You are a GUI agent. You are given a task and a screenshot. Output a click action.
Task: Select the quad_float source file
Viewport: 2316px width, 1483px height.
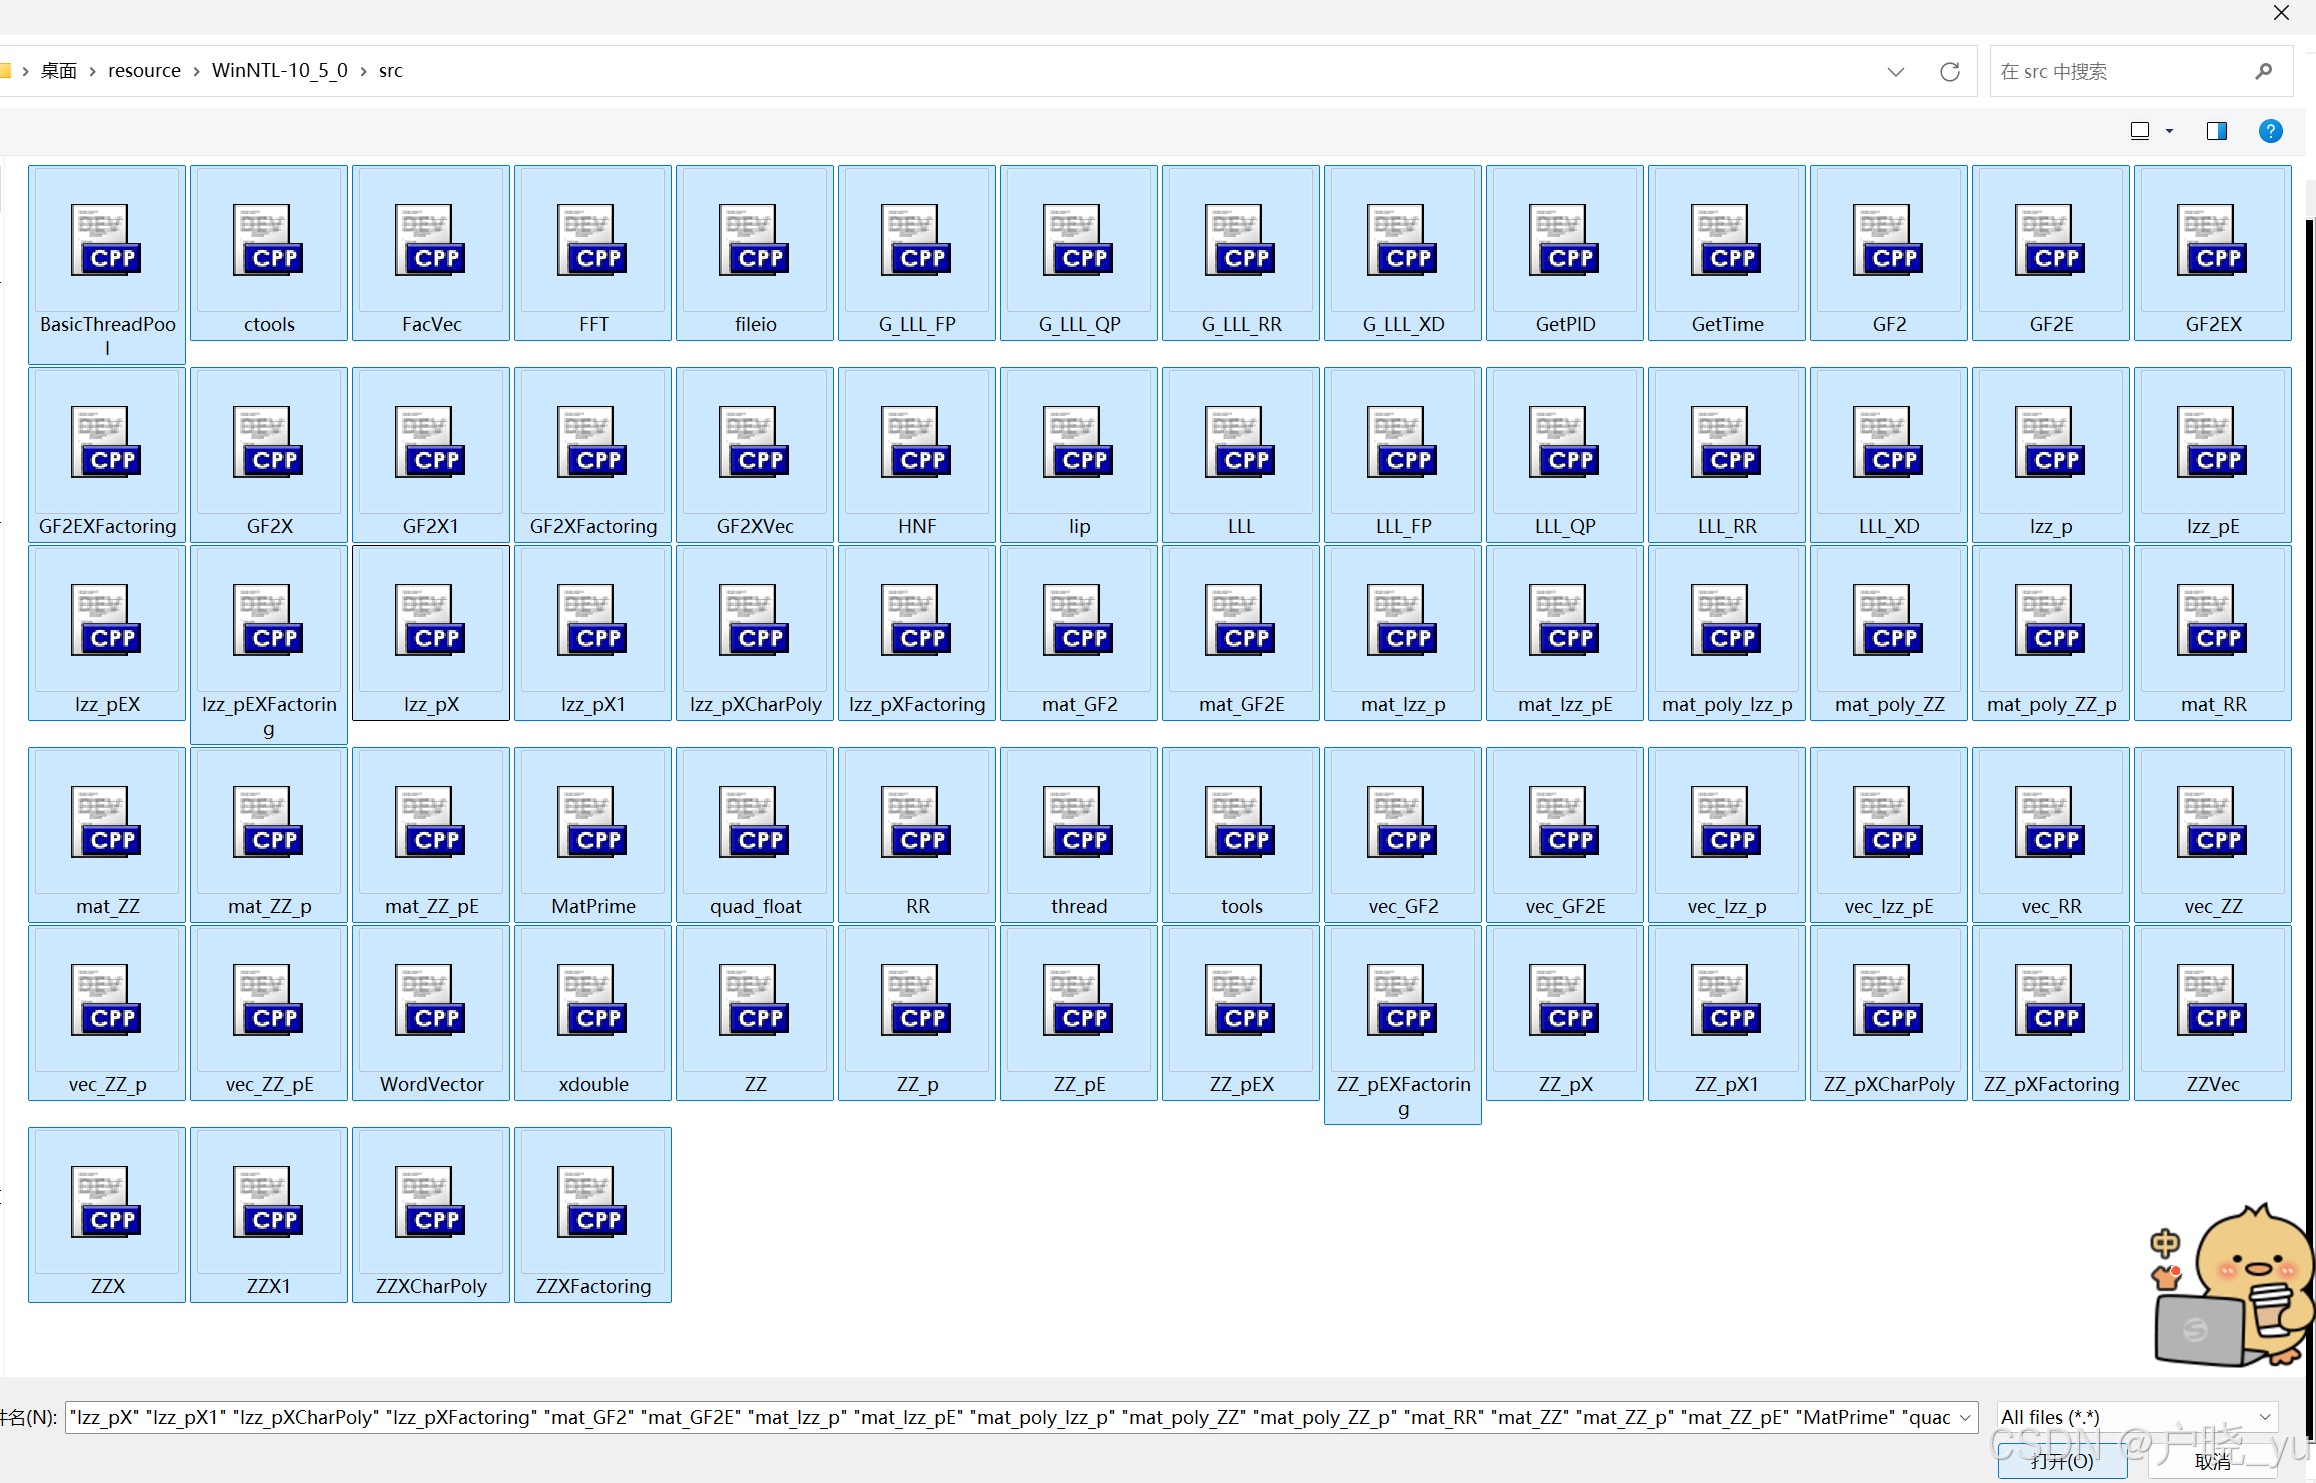[754, 823]
